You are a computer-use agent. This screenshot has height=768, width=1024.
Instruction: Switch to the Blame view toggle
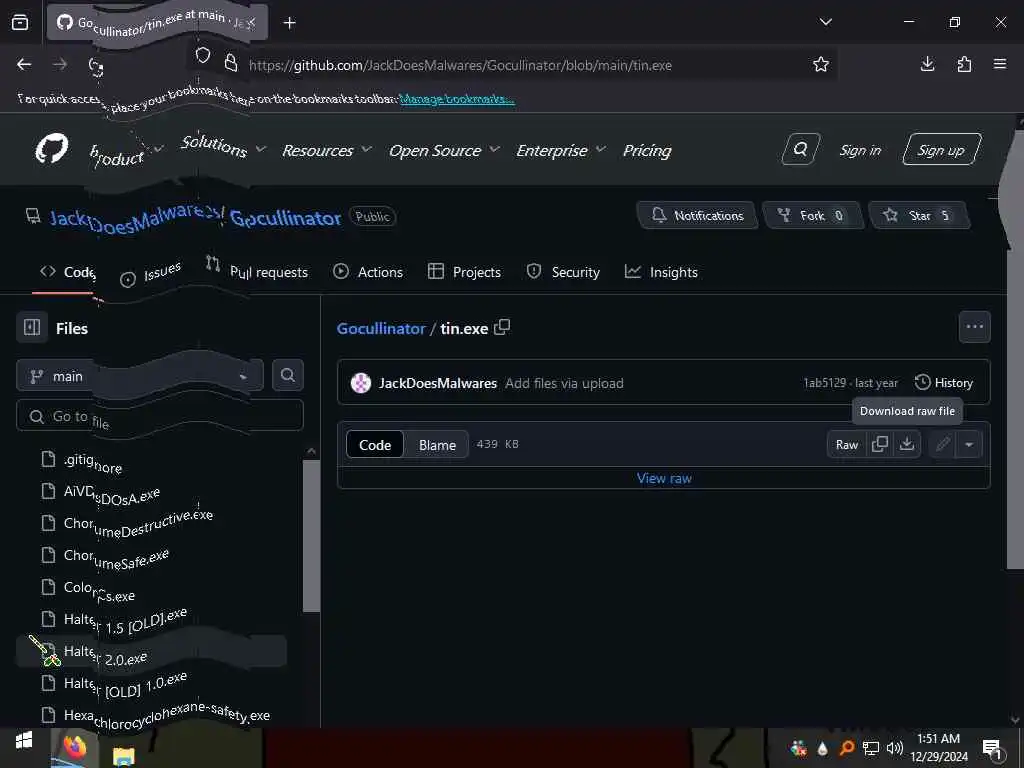pos(437,445)
